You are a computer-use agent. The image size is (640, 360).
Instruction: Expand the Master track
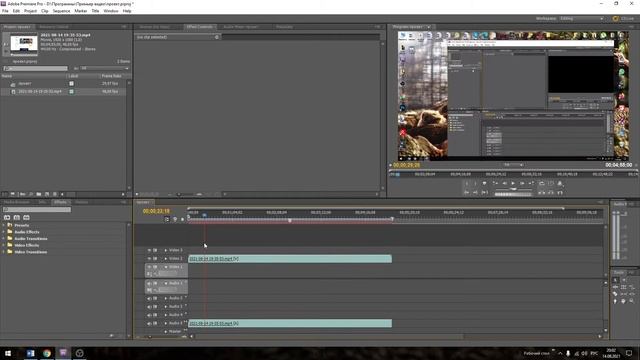click(x=166, y=331)
